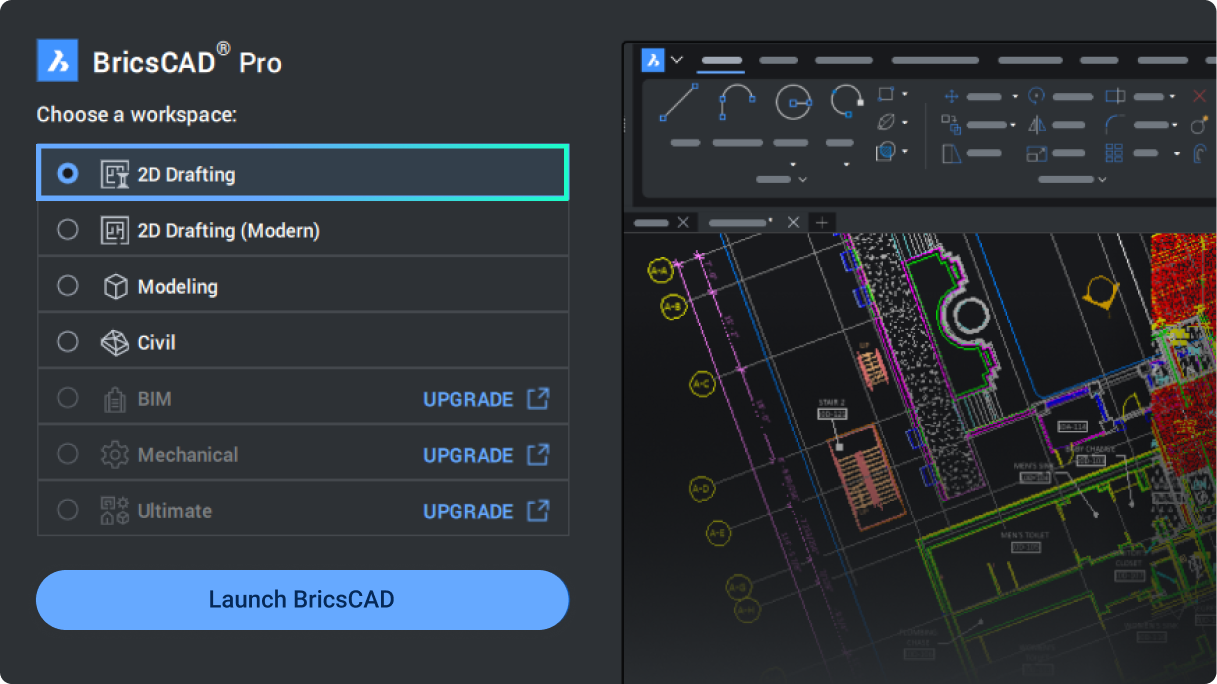Select the Rectangle tool
1217x684 pixels.
[x=886, y=95]
